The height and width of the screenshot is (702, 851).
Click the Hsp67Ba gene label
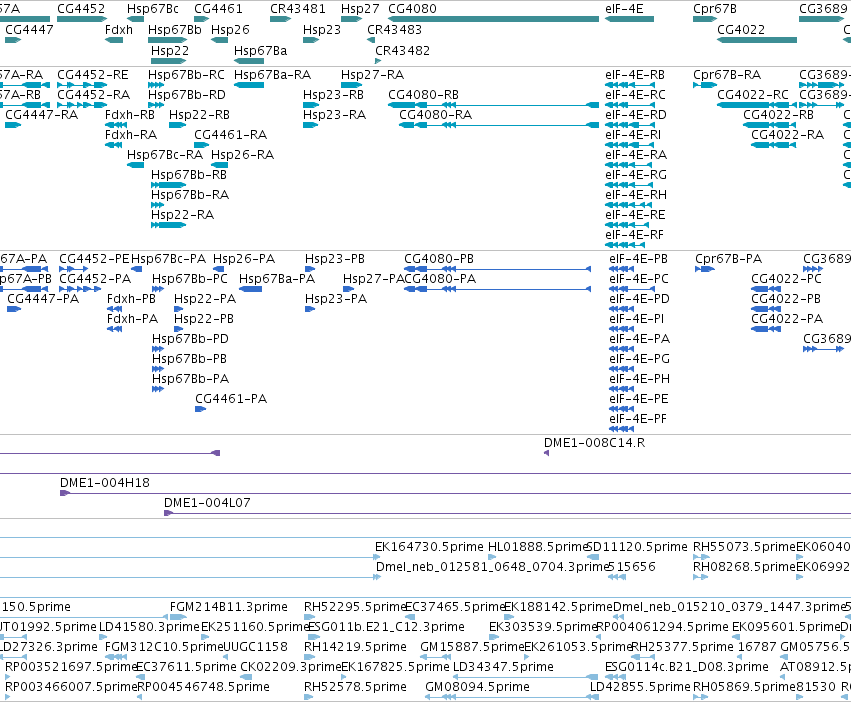coord(261,50)
